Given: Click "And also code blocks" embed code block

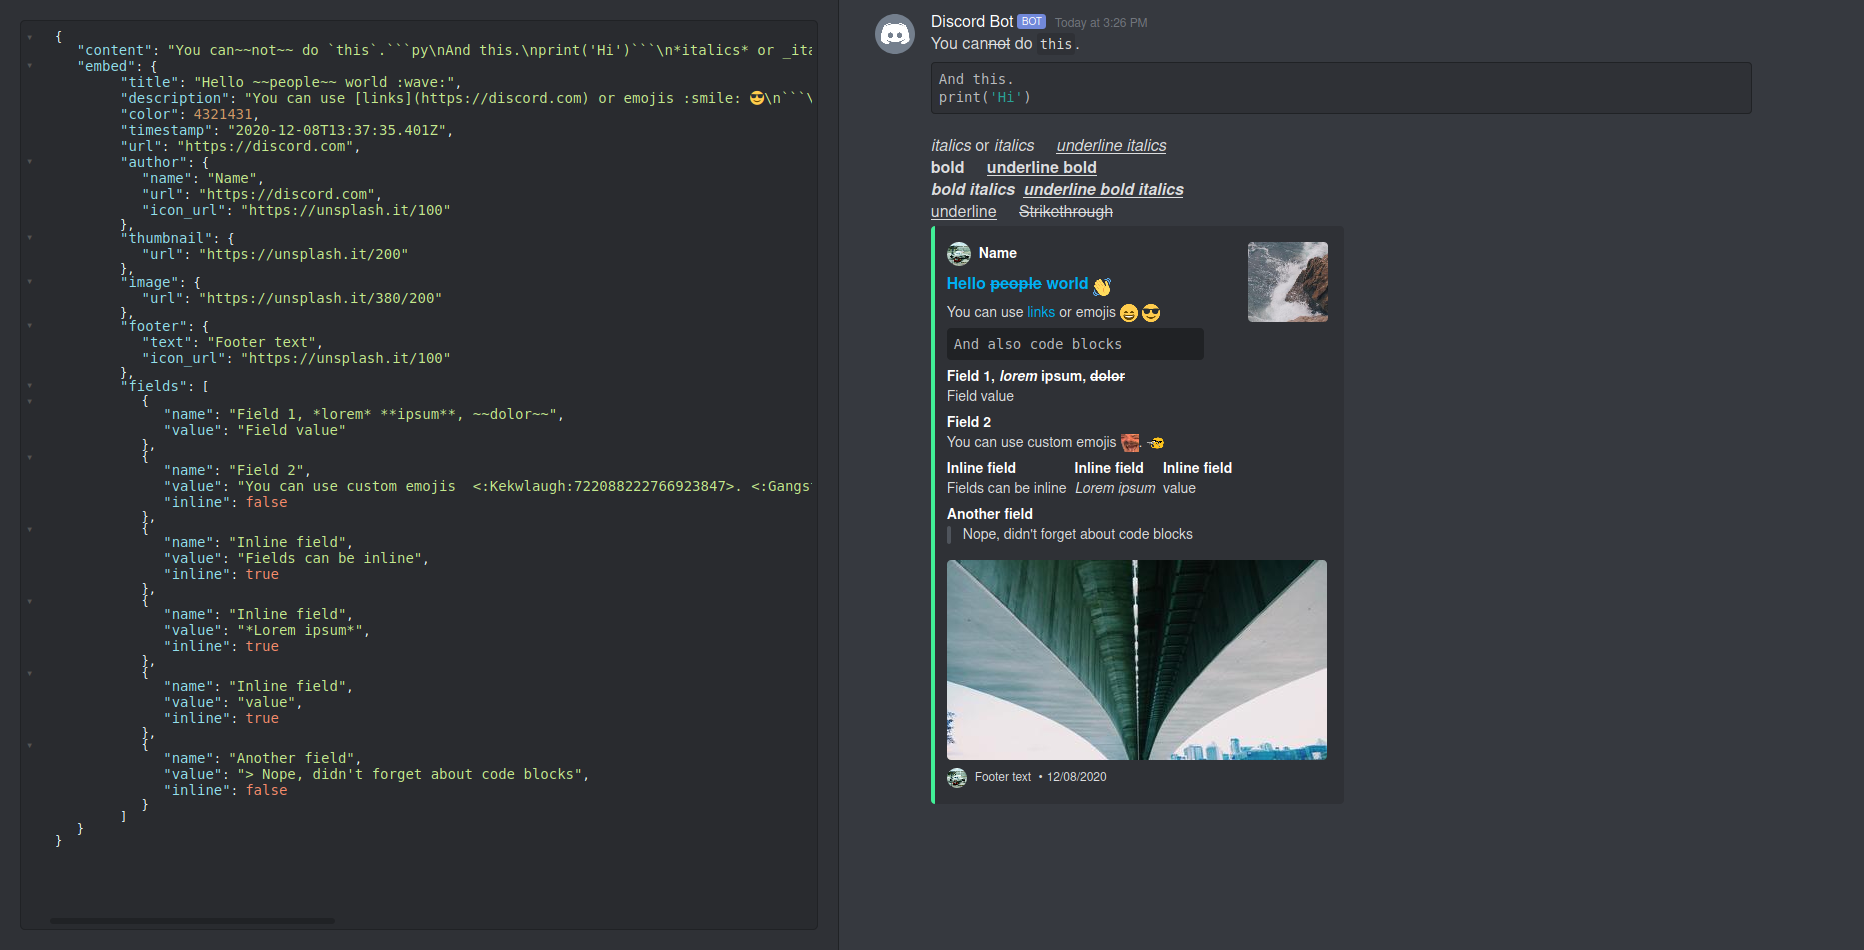Looking at the screenshot, I should 1075,344.
